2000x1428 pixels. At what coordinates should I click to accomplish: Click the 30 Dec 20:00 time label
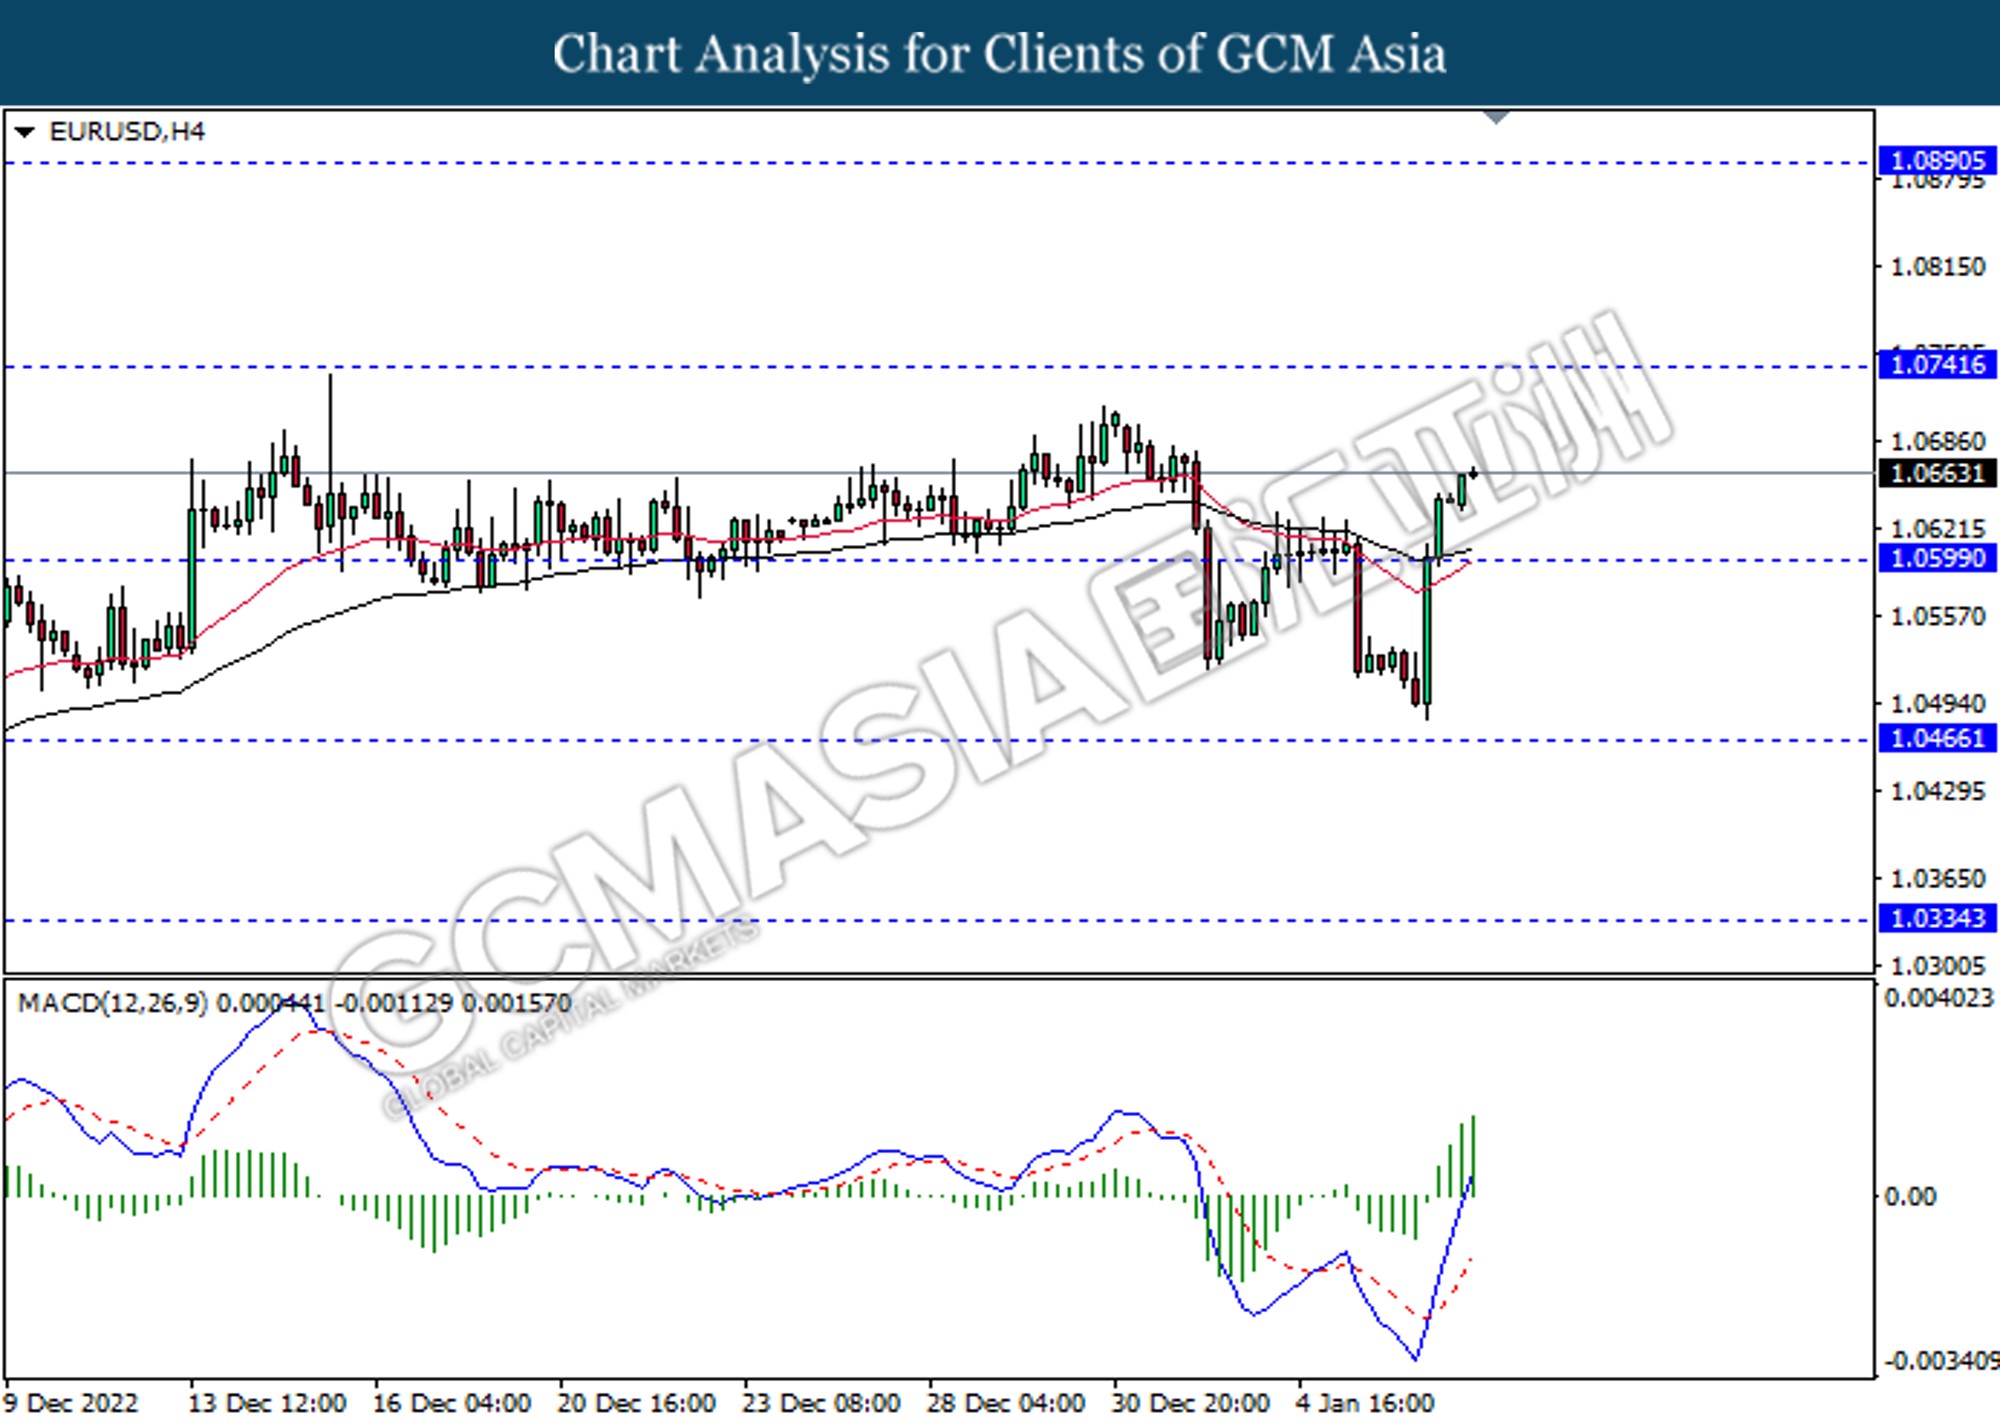coord(1191,1403)
